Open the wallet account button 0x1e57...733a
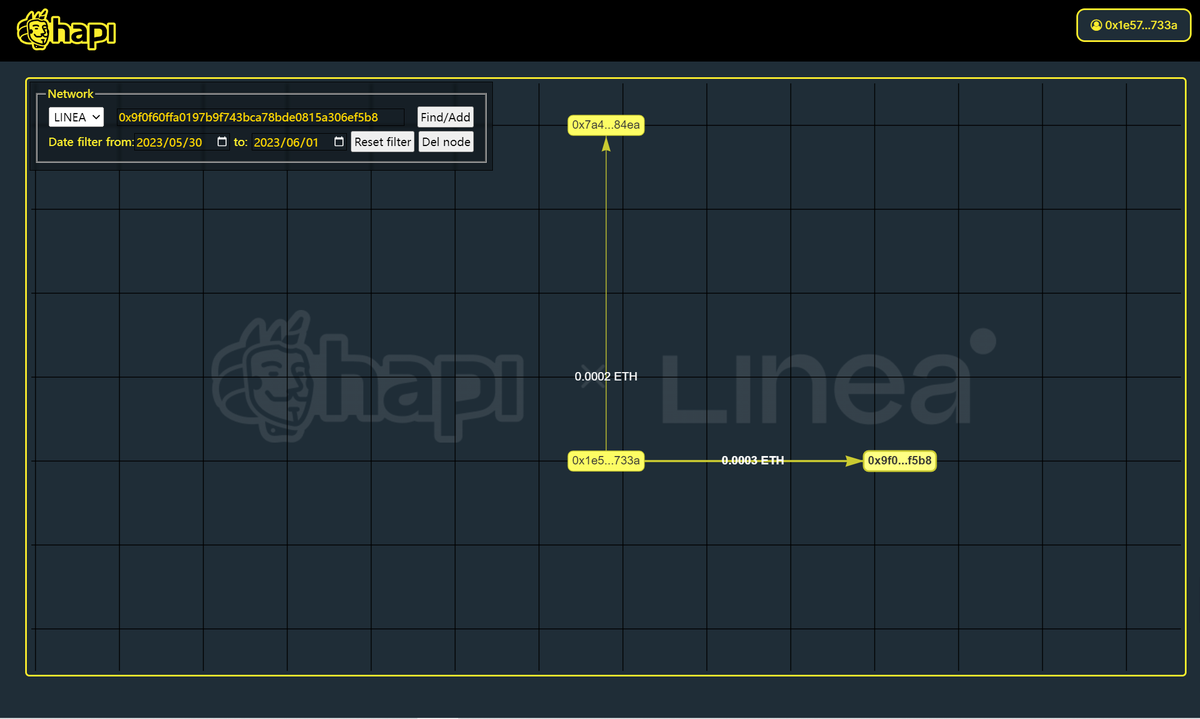 tap(1133, 25)
